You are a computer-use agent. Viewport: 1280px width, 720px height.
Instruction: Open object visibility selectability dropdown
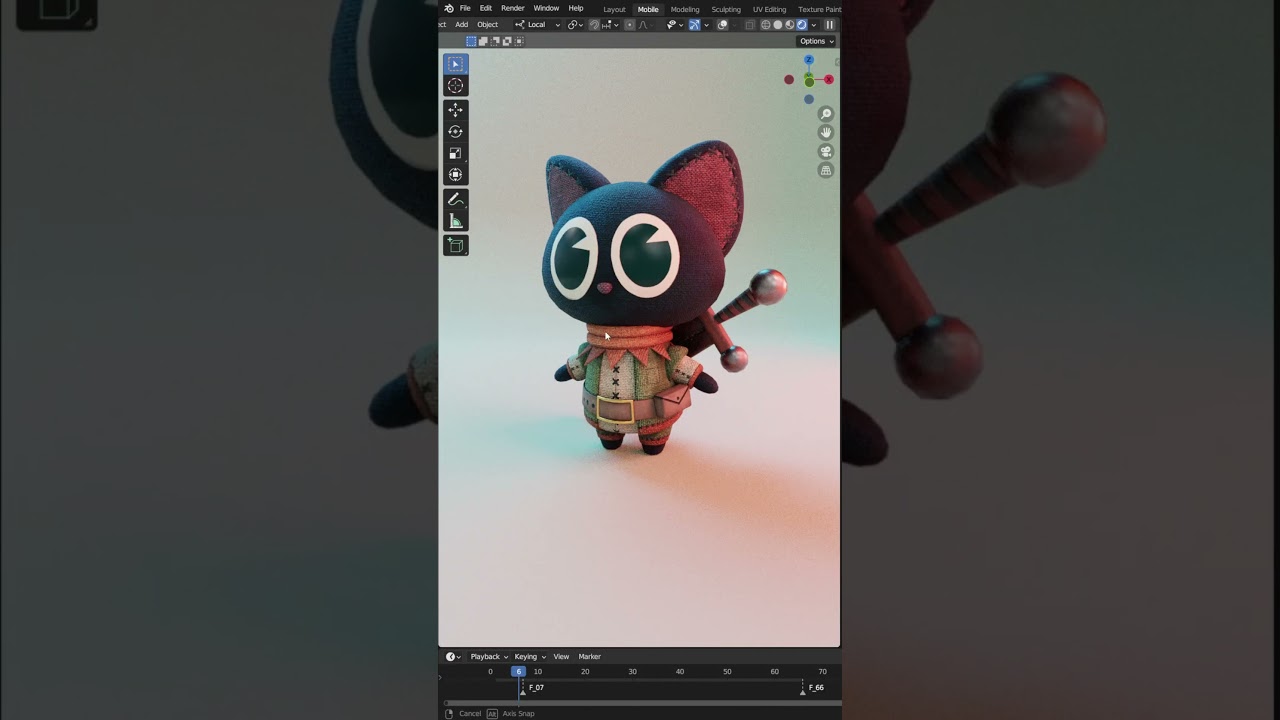[x=675, y=25]
